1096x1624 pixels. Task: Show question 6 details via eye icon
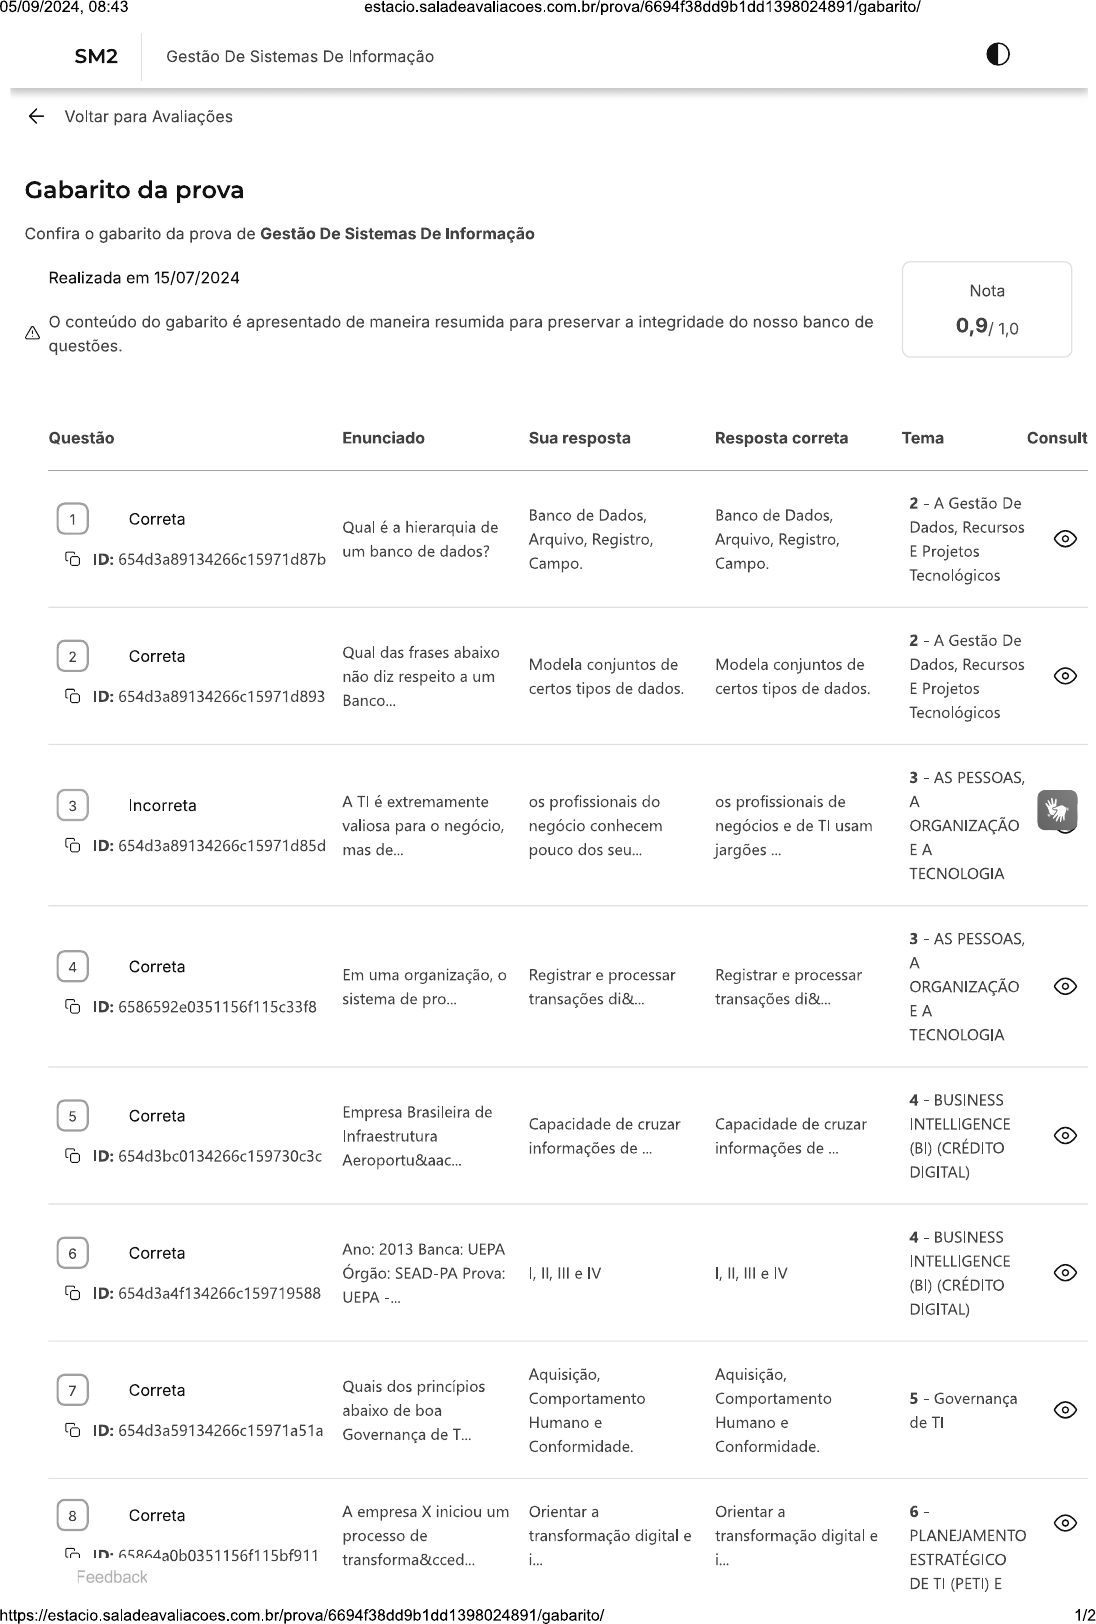1065,1273
